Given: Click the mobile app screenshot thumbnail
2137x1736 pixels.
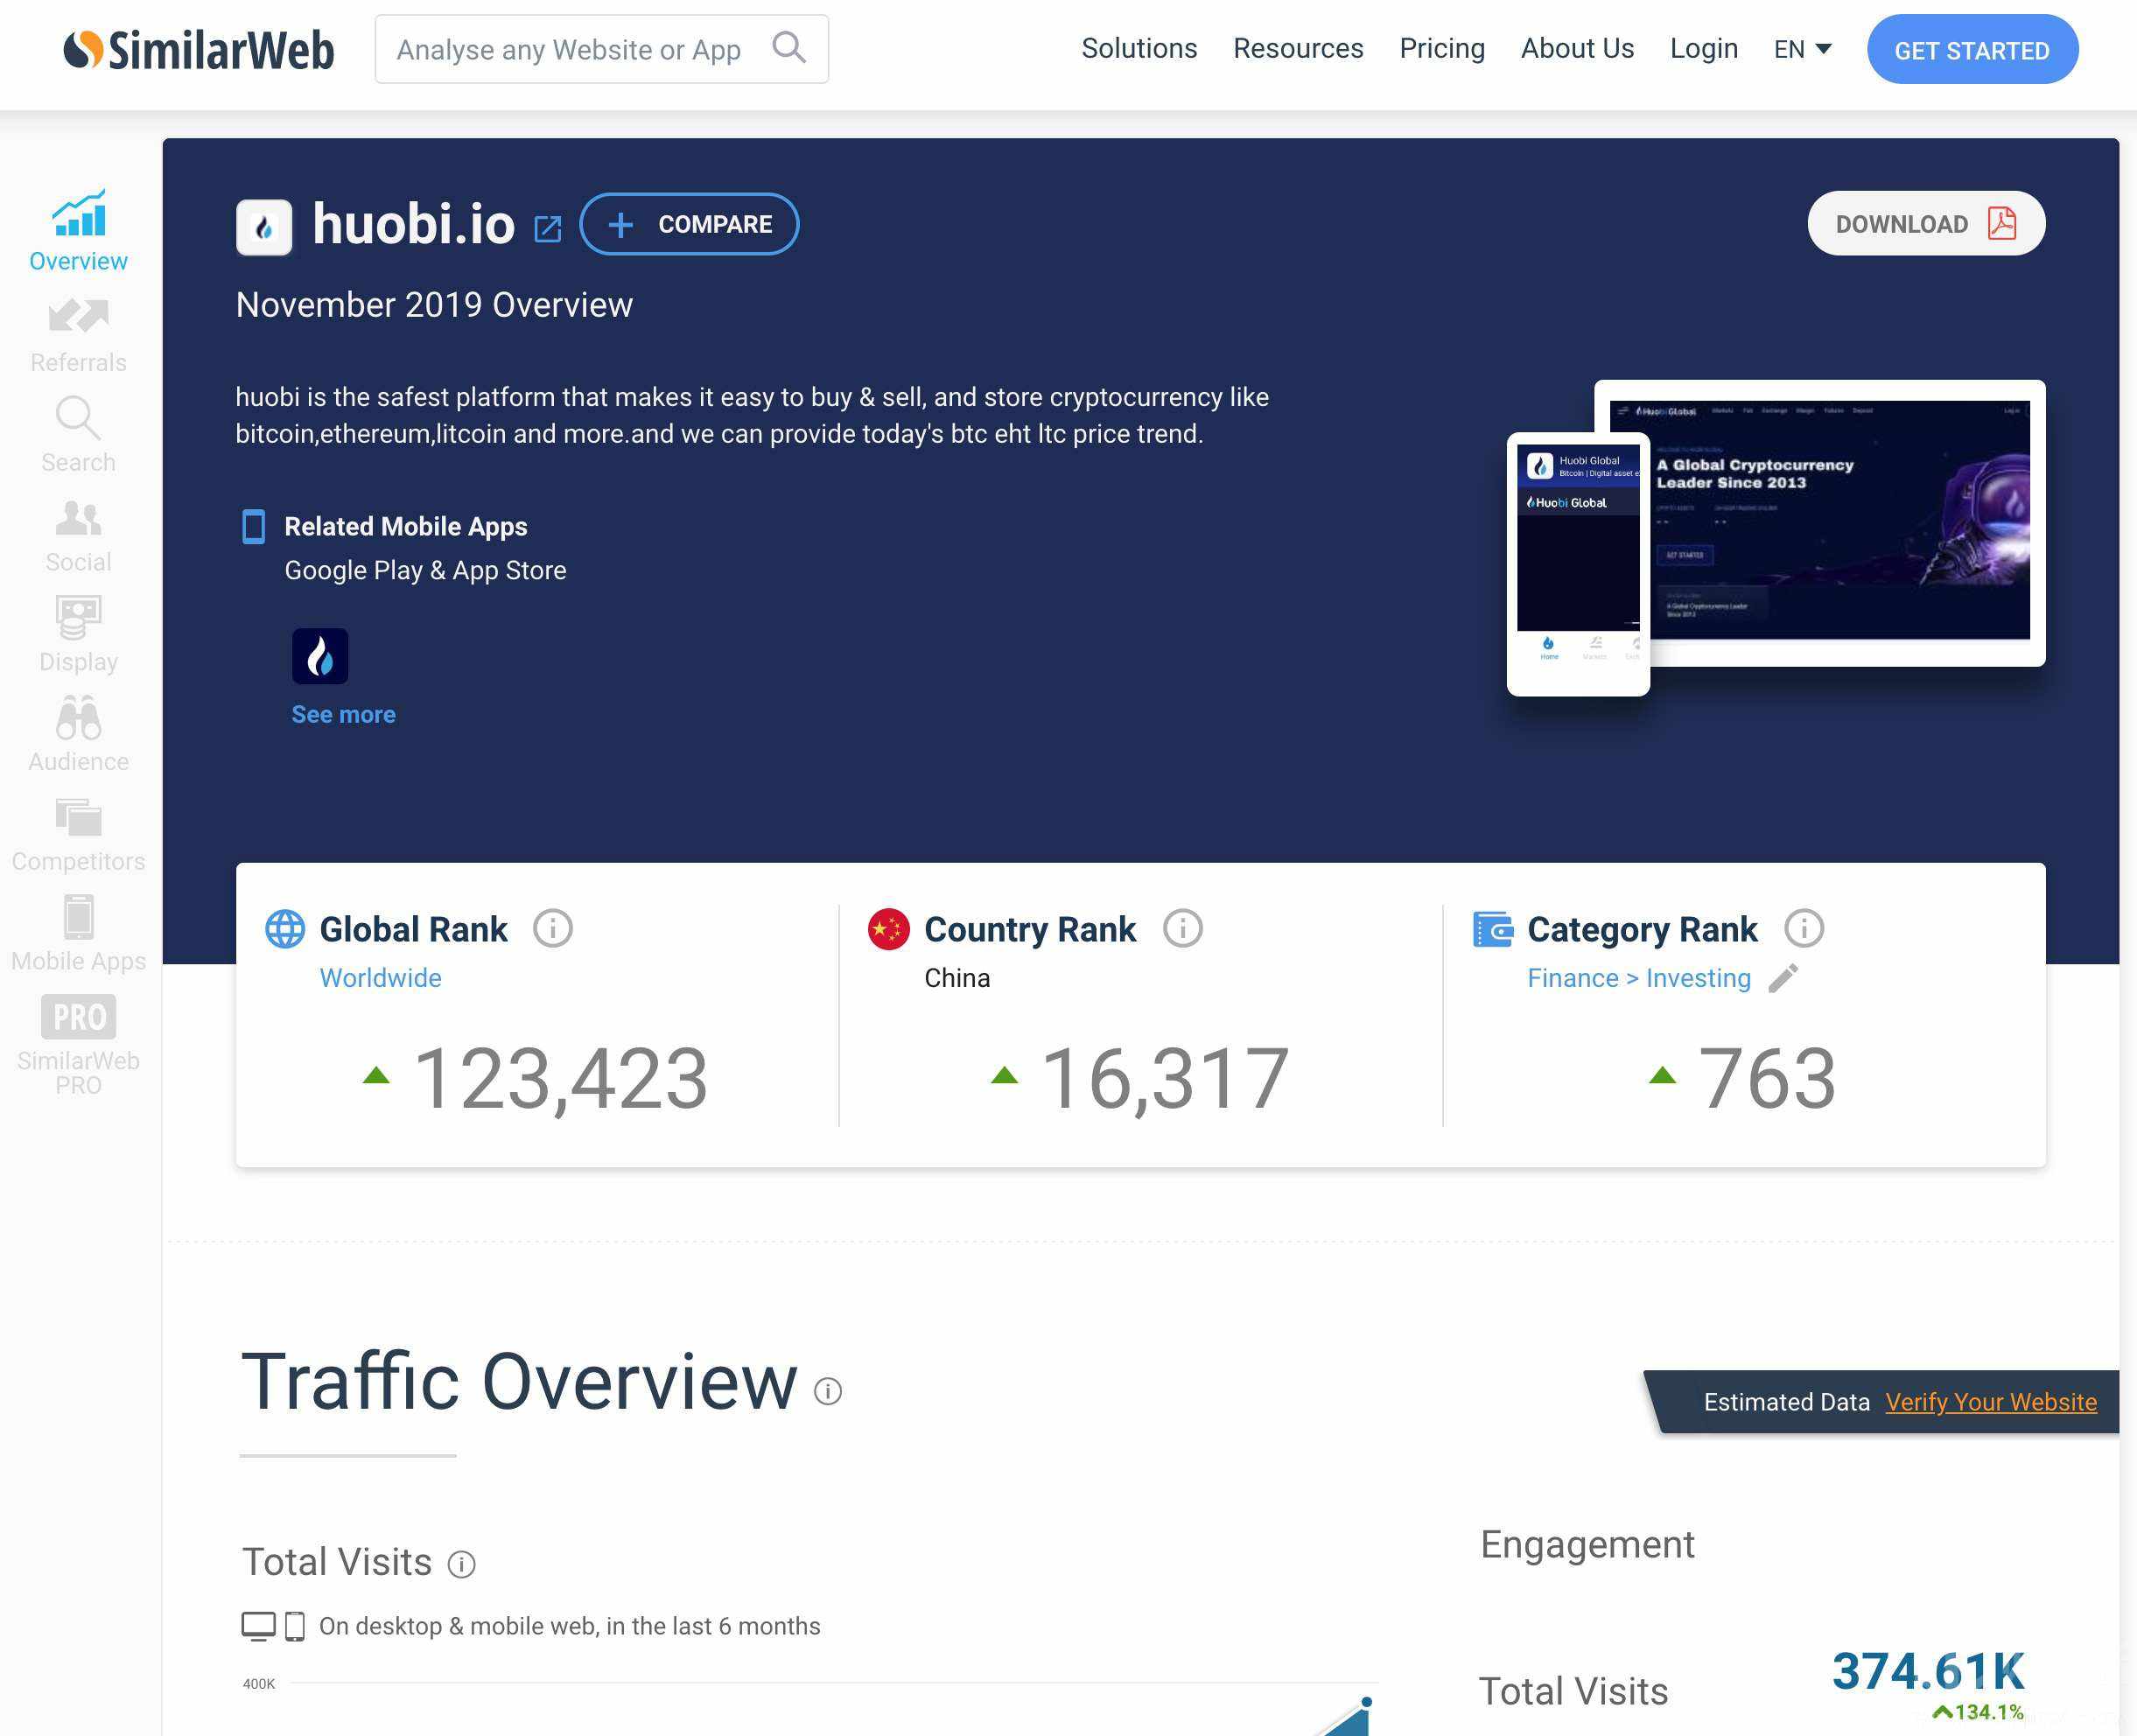Looking at the screenshot, I should 1578,564.
